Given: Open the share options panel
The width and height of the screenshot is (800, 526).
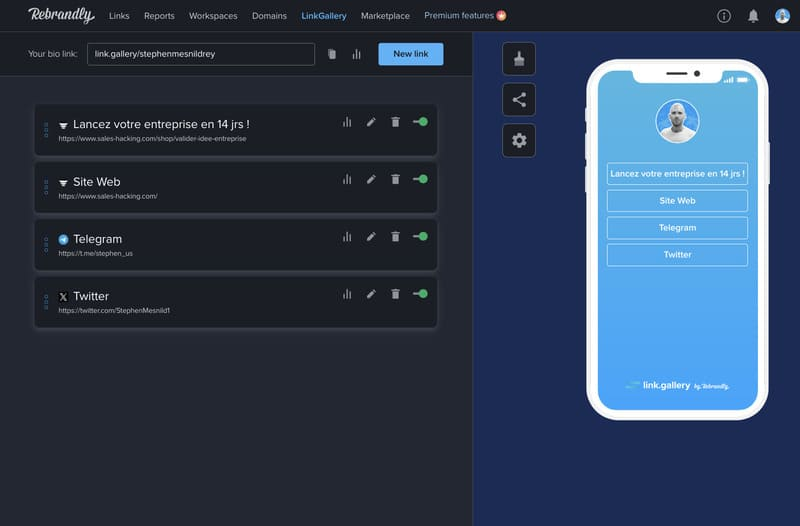Looking at the screenshot, I should click(x=519, y=99).
